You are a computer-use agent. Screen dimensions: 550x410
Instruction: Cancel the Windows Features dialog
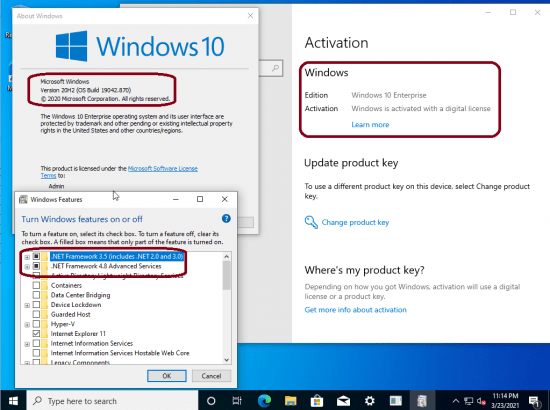click(x=211, y=376)
